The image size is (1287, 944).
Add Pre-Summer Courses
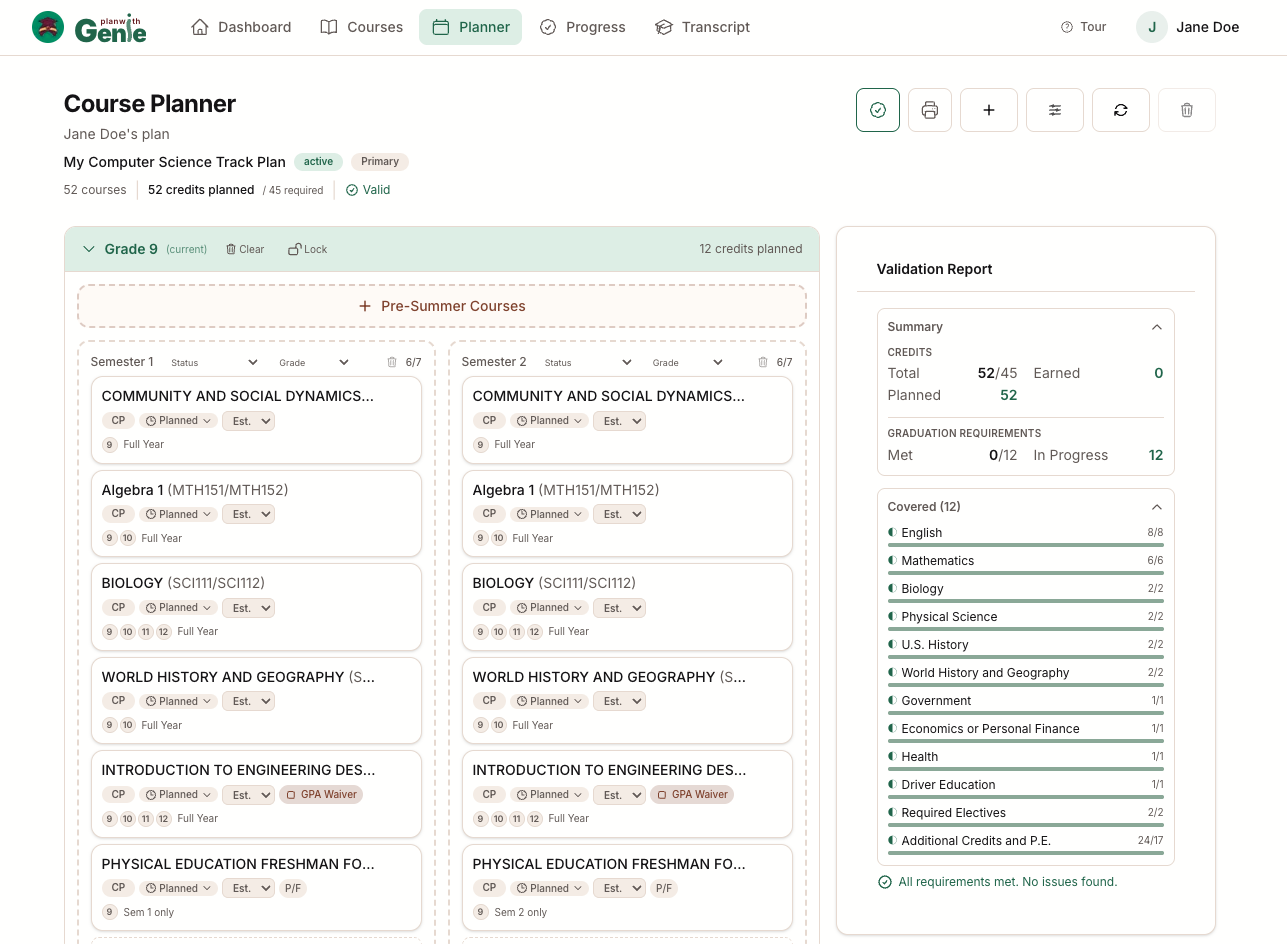tap(442, 306)
